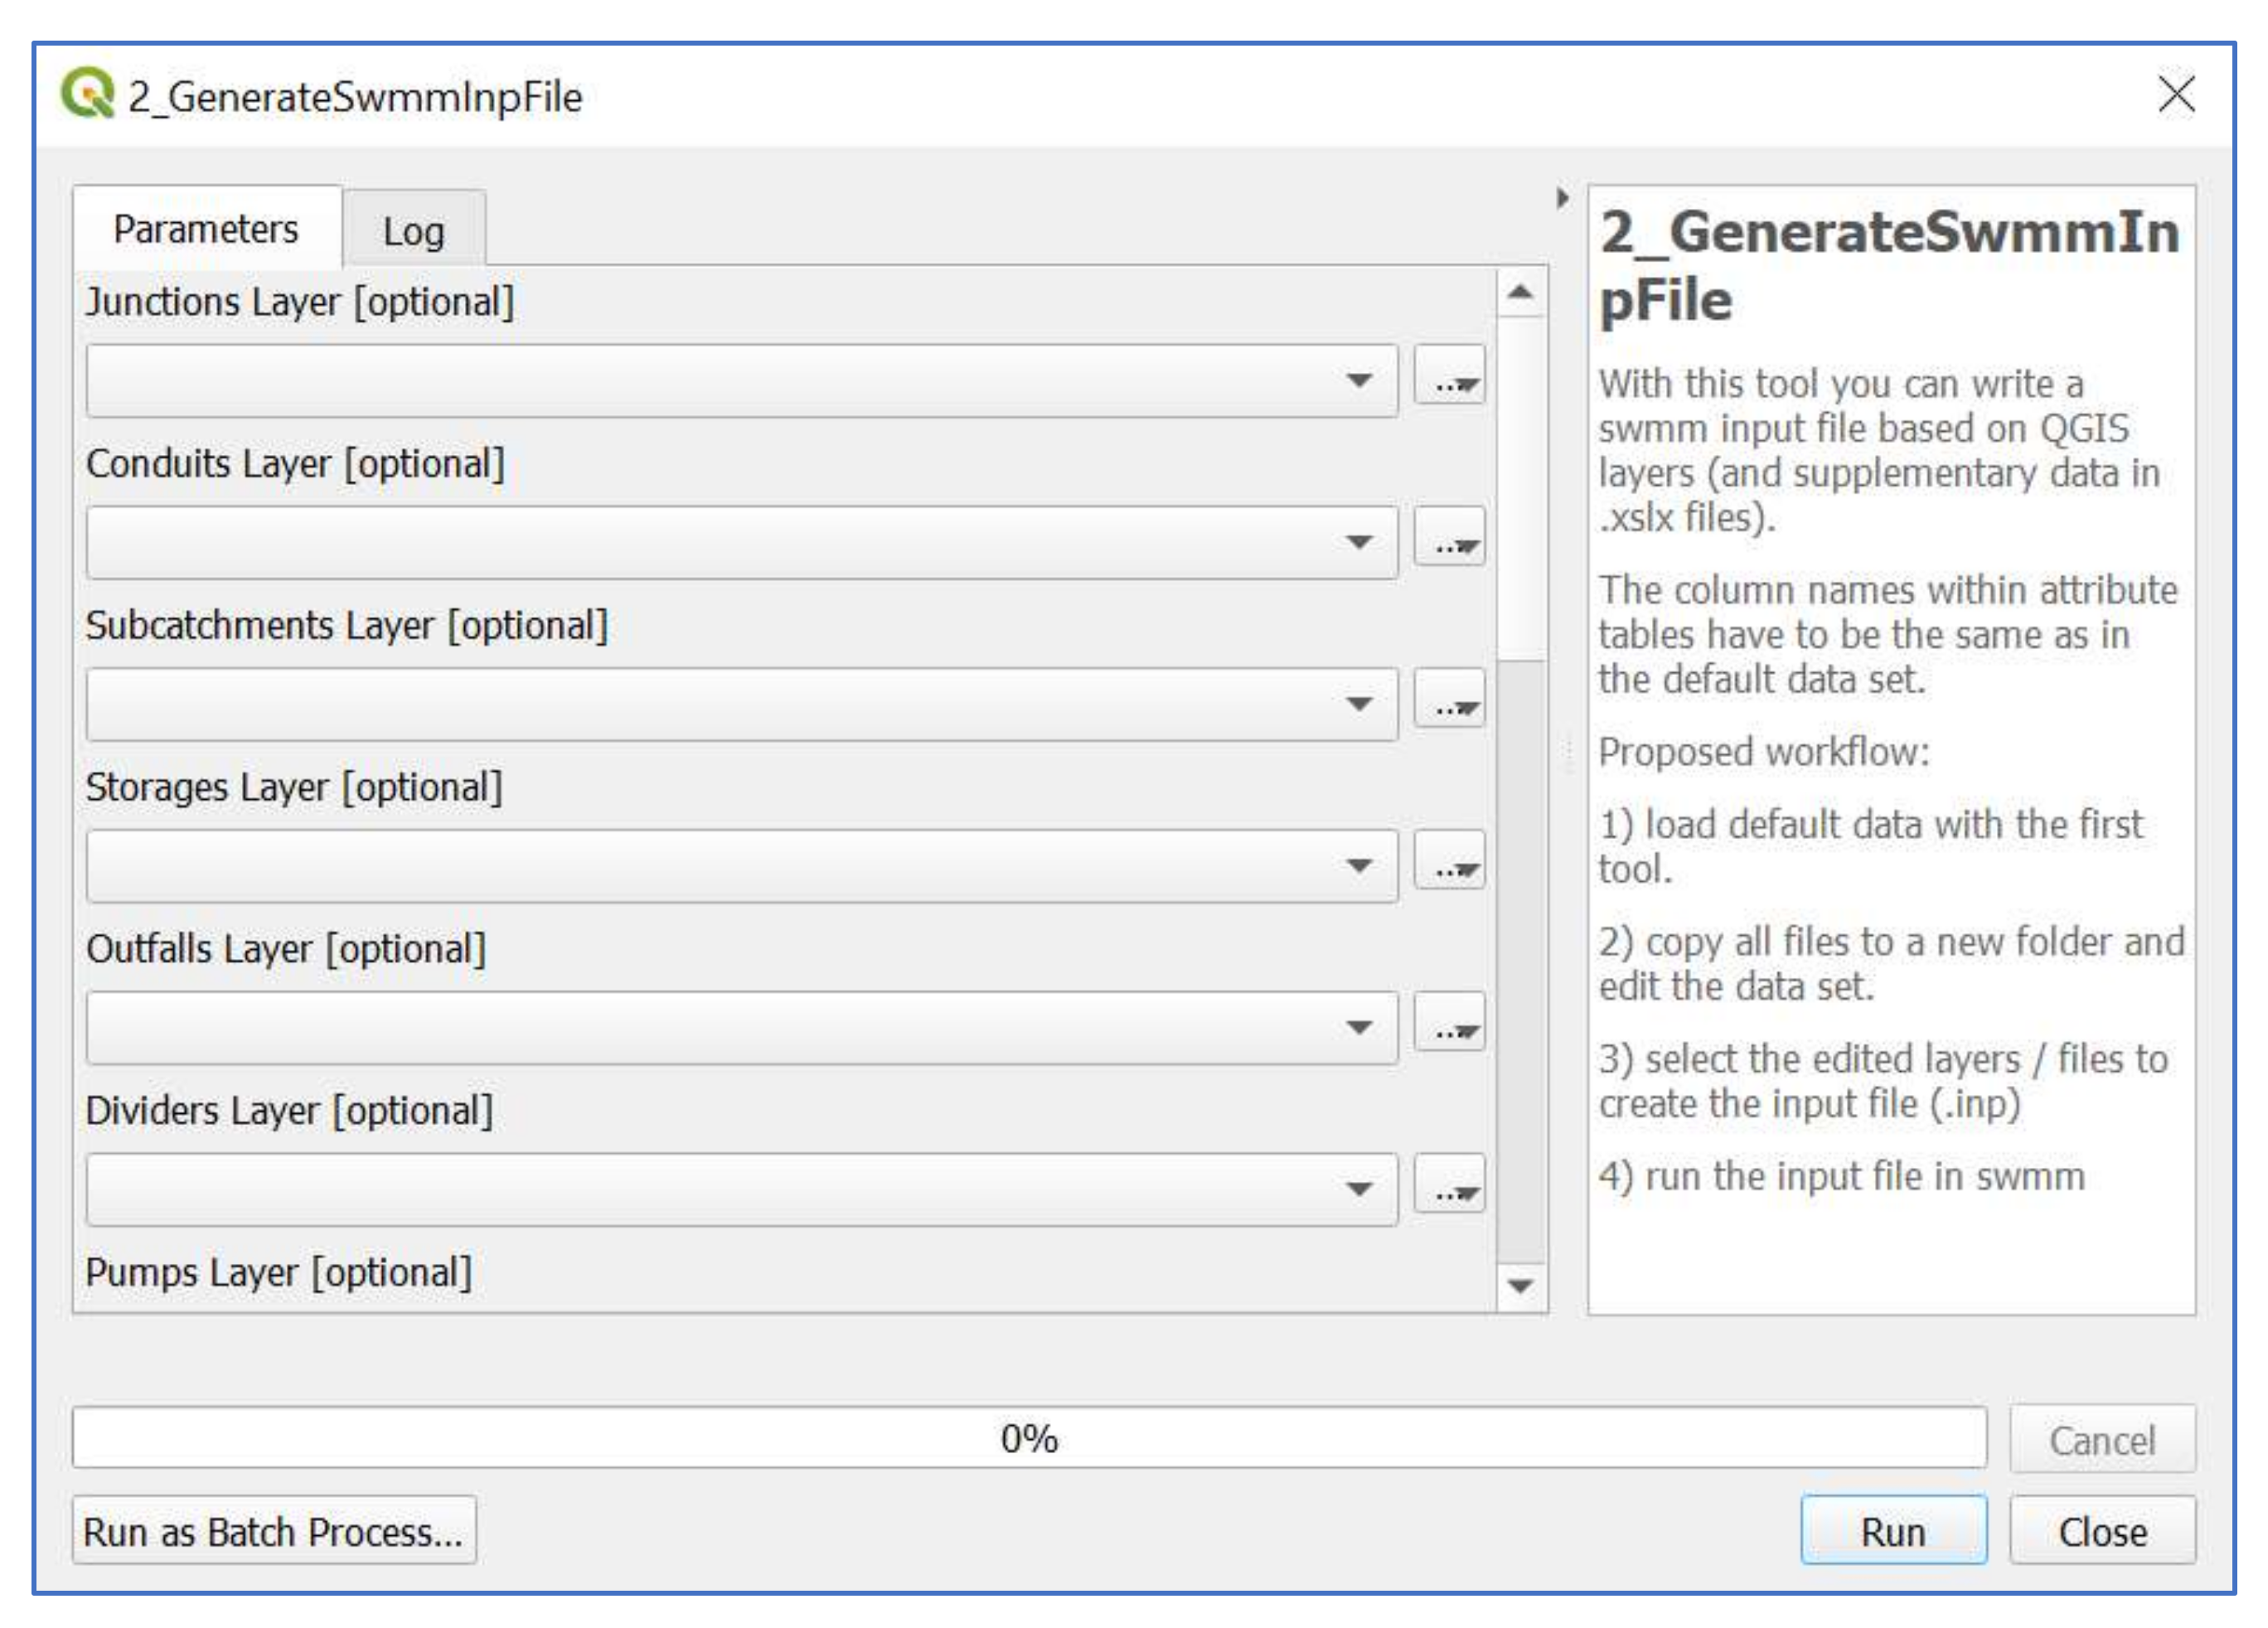The image size is (2268, 1628).
Task: Click the browse button for Conduits Layer
Action: (x=1448, y=541)
